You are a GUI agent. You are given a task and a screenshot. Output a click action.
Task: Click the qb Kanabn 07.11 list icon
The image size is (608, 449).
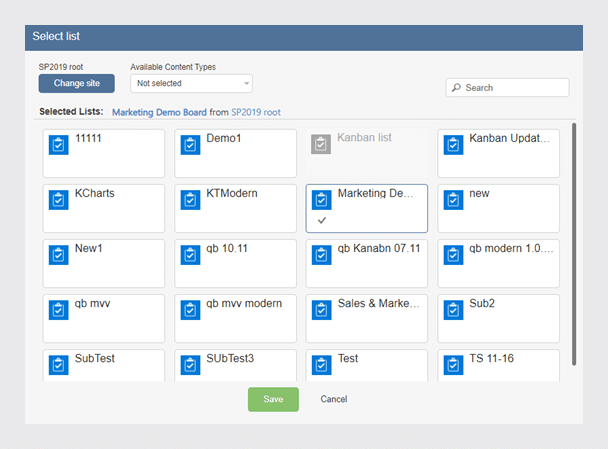pos(321,255)
